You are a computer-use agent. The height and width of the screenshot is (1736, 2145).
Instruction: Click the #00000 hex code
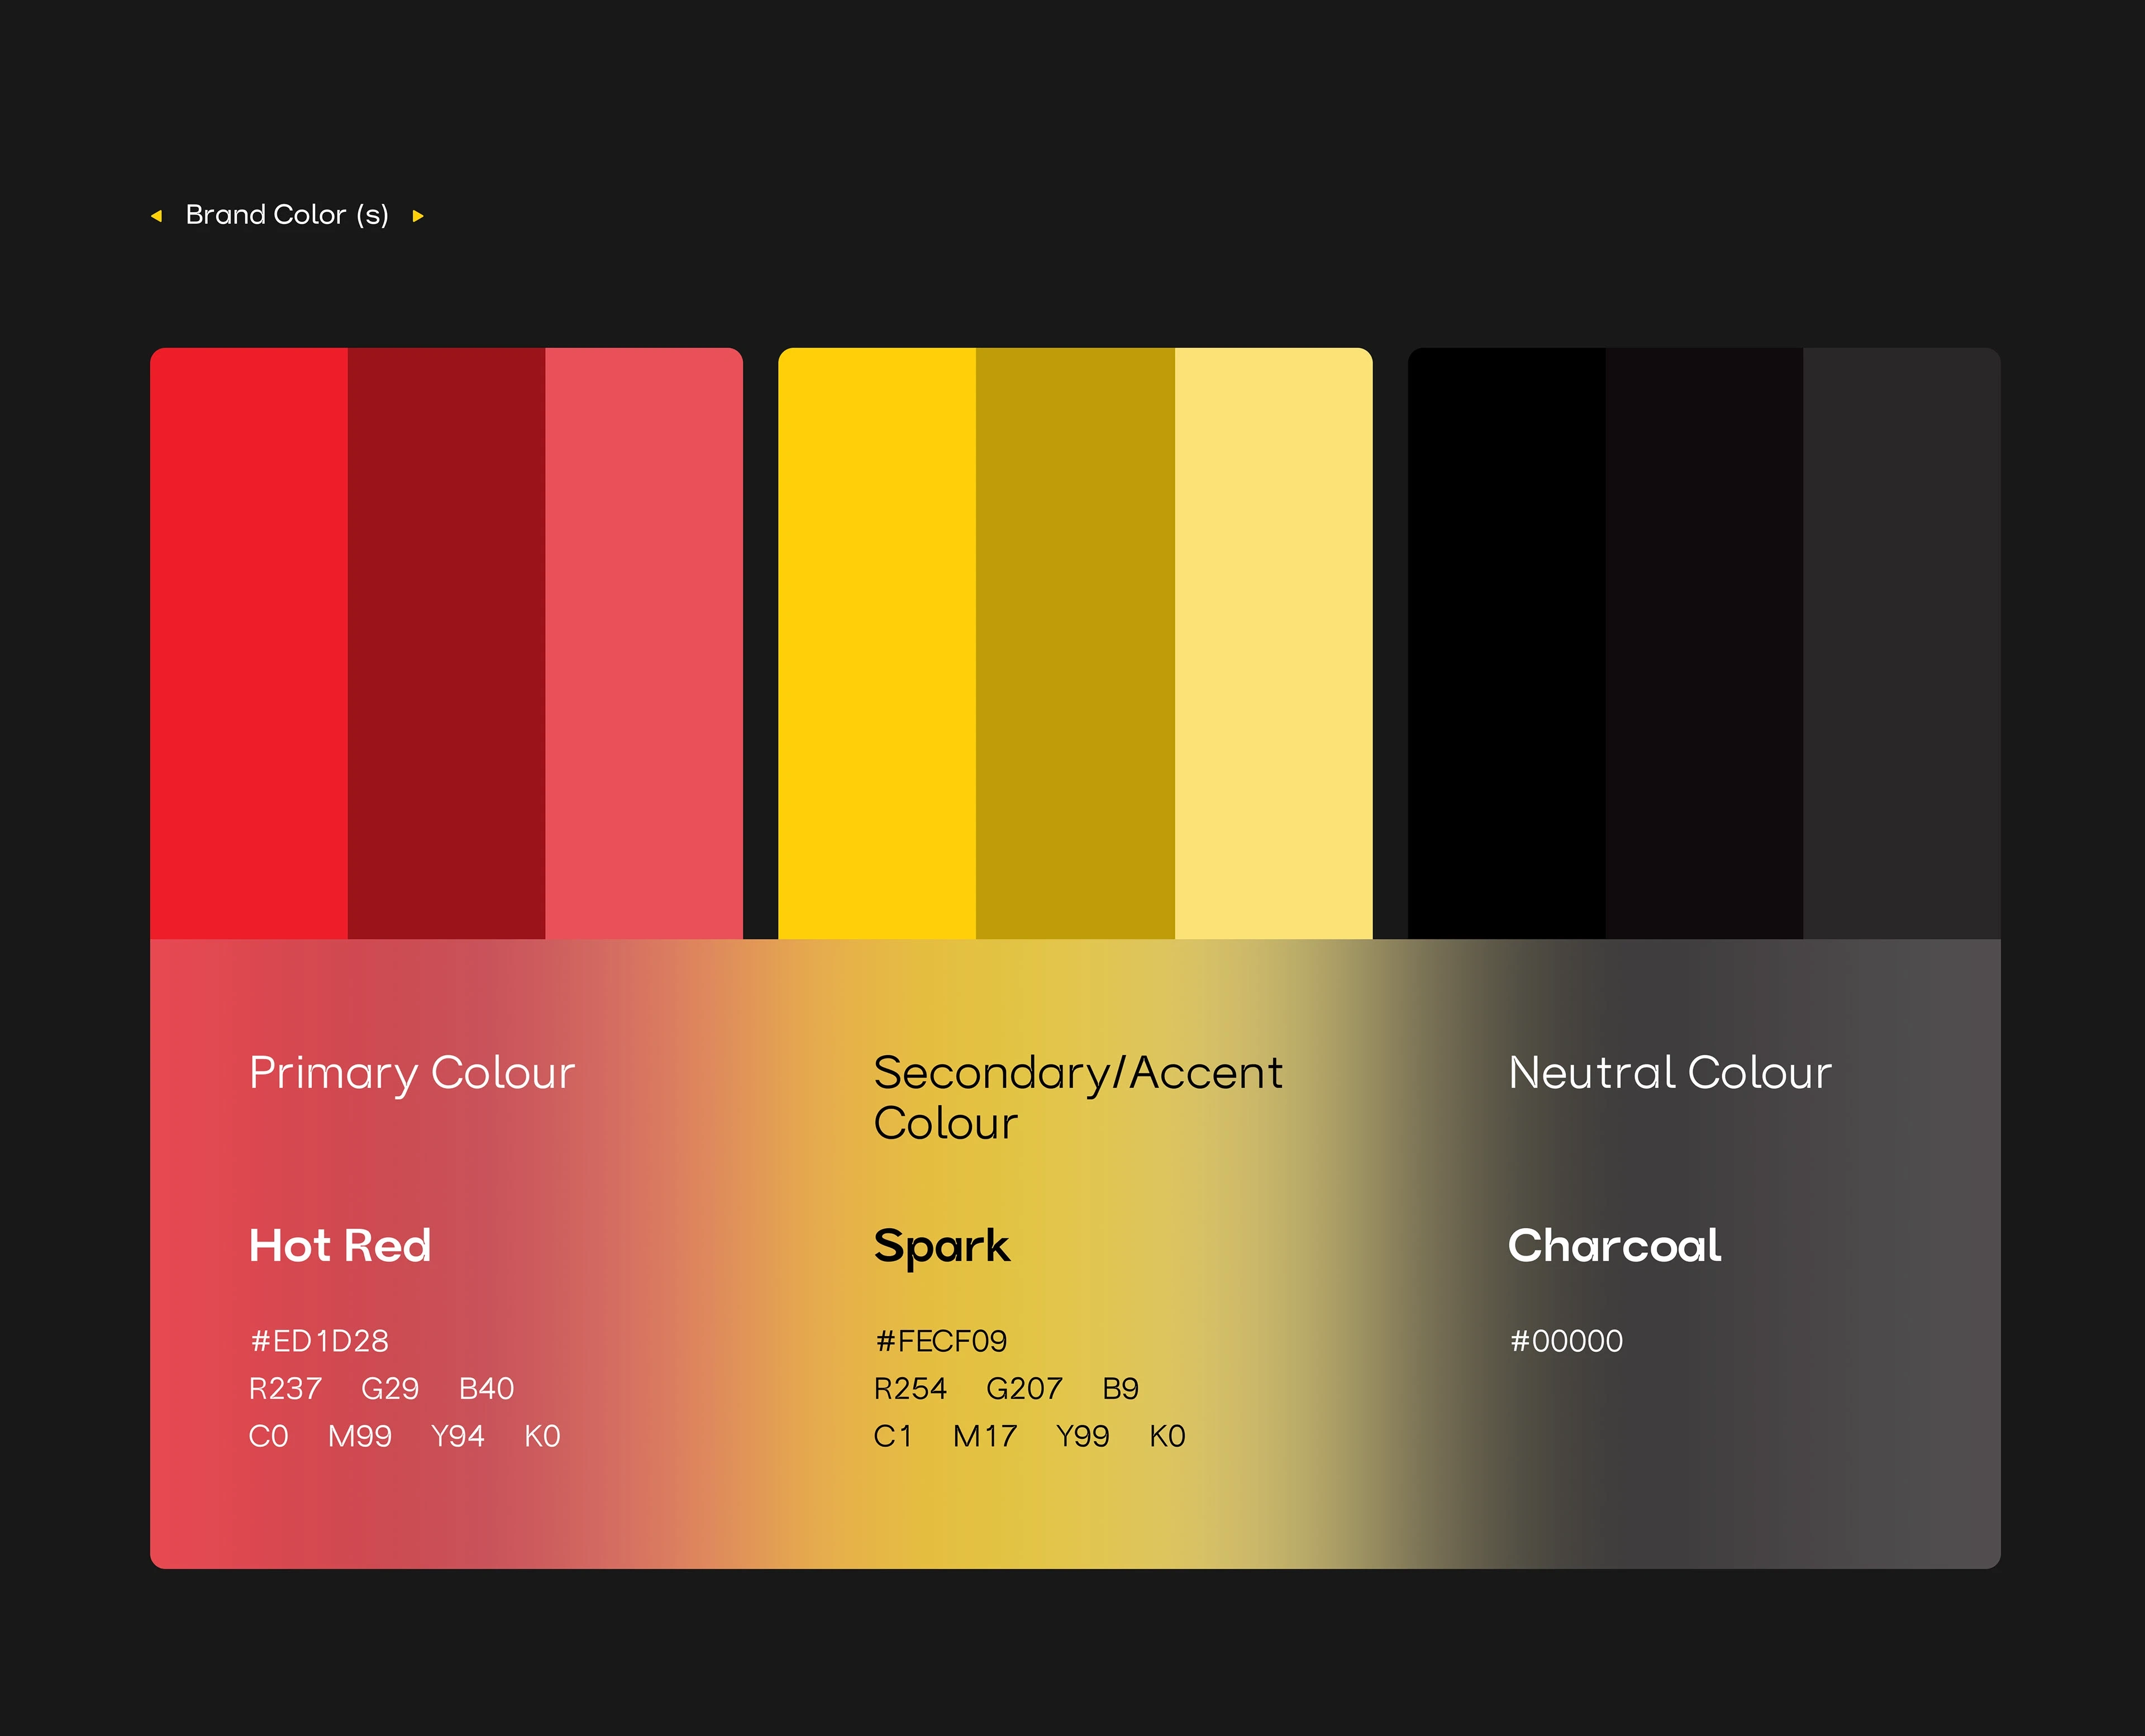[1566, 1341]
